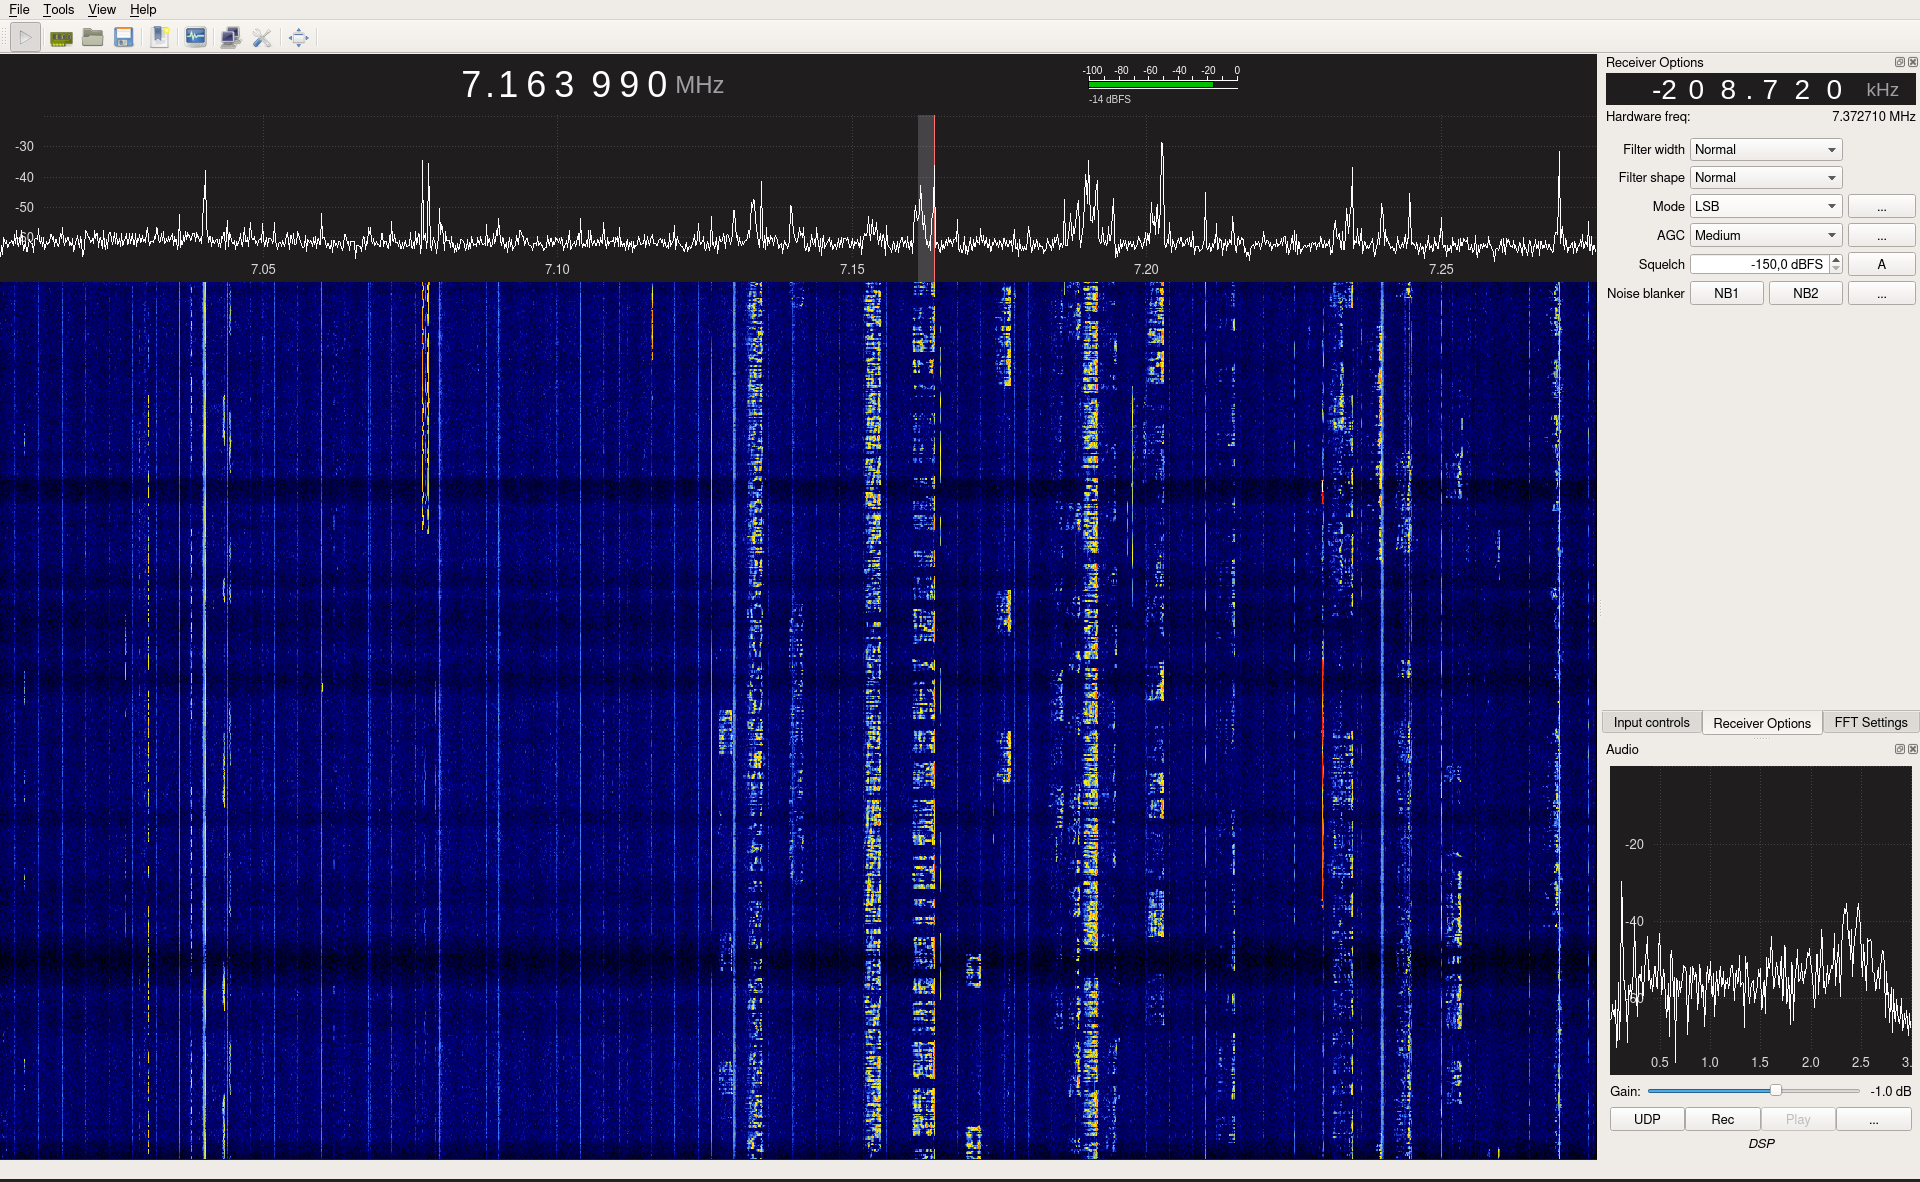Open I/O device configuration (circuit board icon)
This screenshot has height=1182, width=1920.
point(61,38)
